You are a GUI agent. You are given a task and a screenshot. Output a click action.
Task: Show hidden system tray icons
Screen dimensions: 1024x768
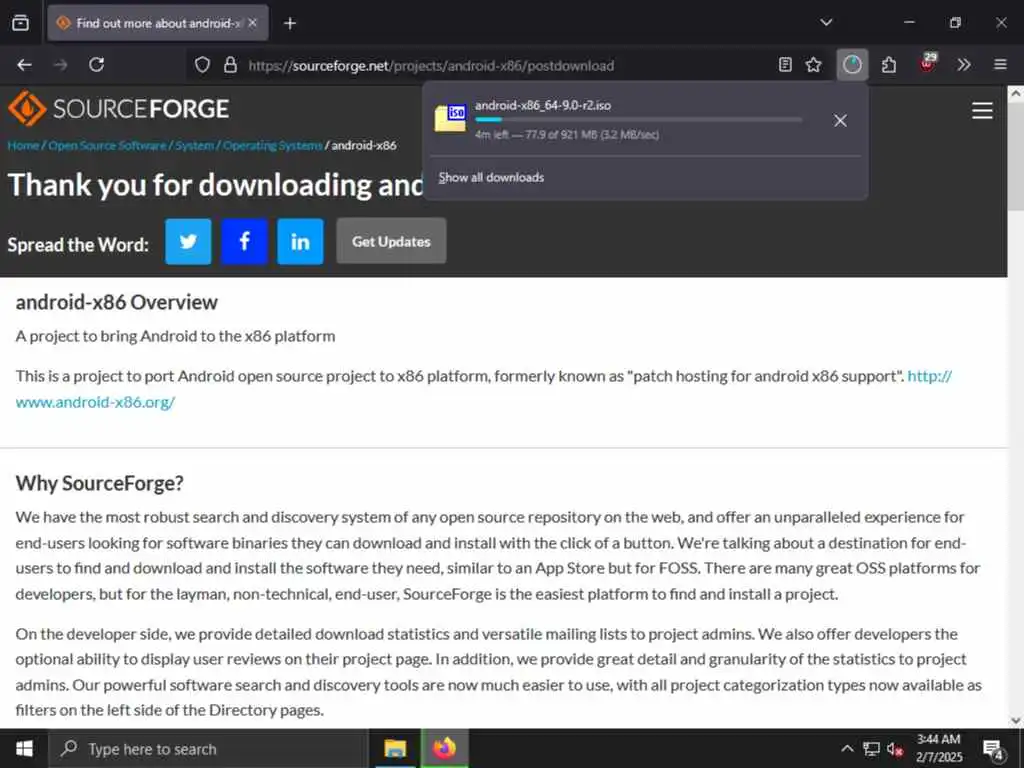[x=846, y=748]
